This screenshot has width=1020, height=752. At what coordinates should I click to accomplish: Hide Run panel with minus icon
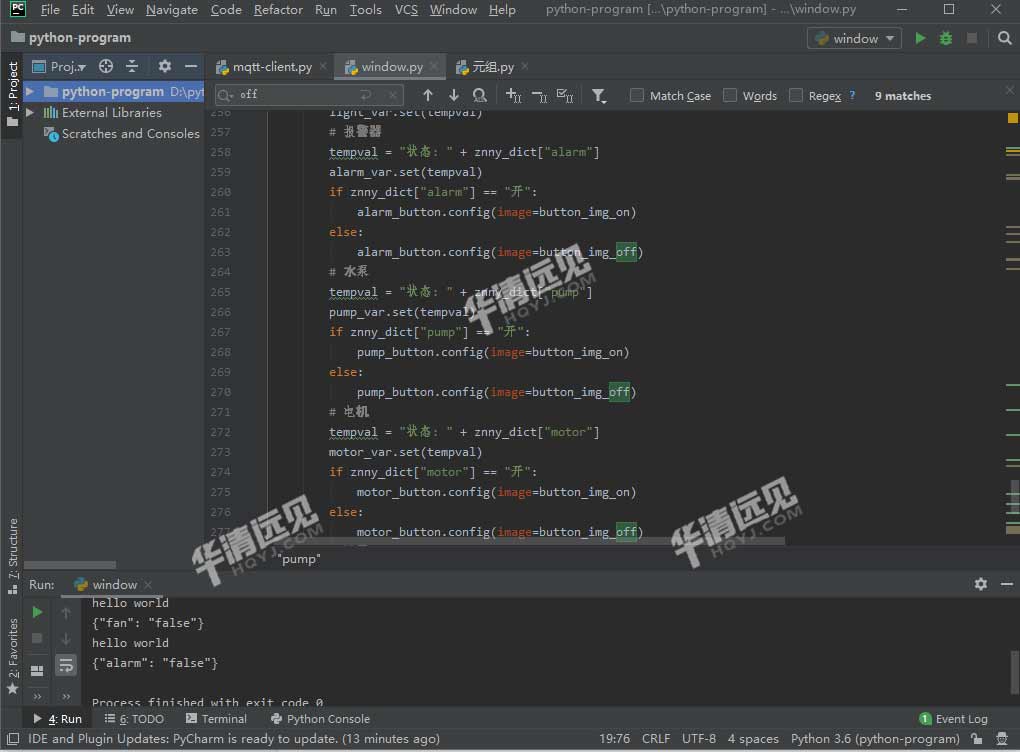click(1006, 584)
